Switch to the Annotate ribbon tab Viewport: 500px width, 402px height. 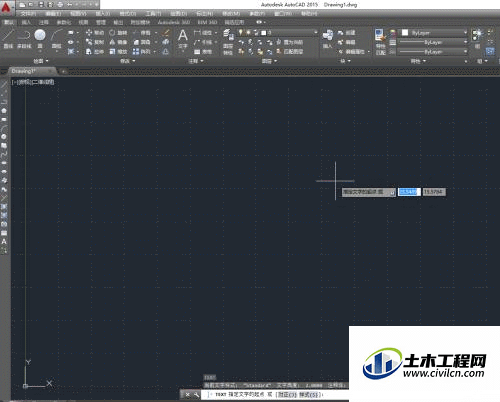tap(44, 22)
